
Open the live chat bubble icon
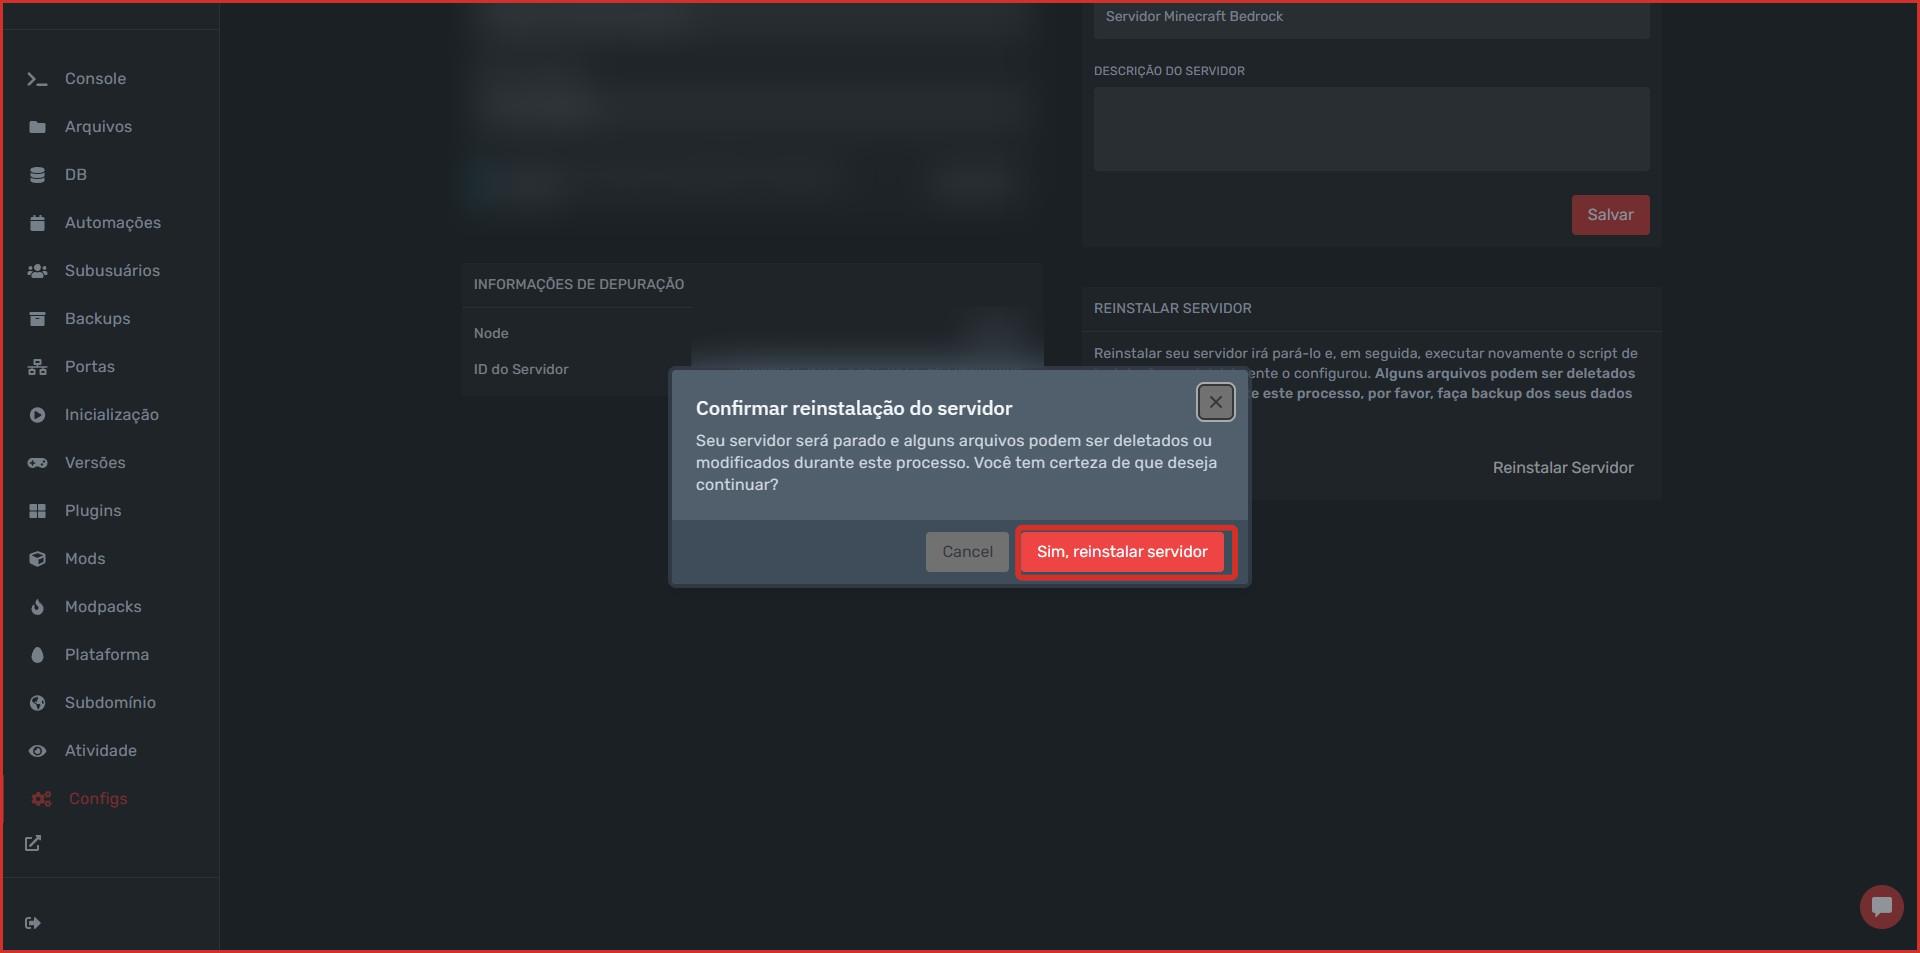[x=1881, y=907]
